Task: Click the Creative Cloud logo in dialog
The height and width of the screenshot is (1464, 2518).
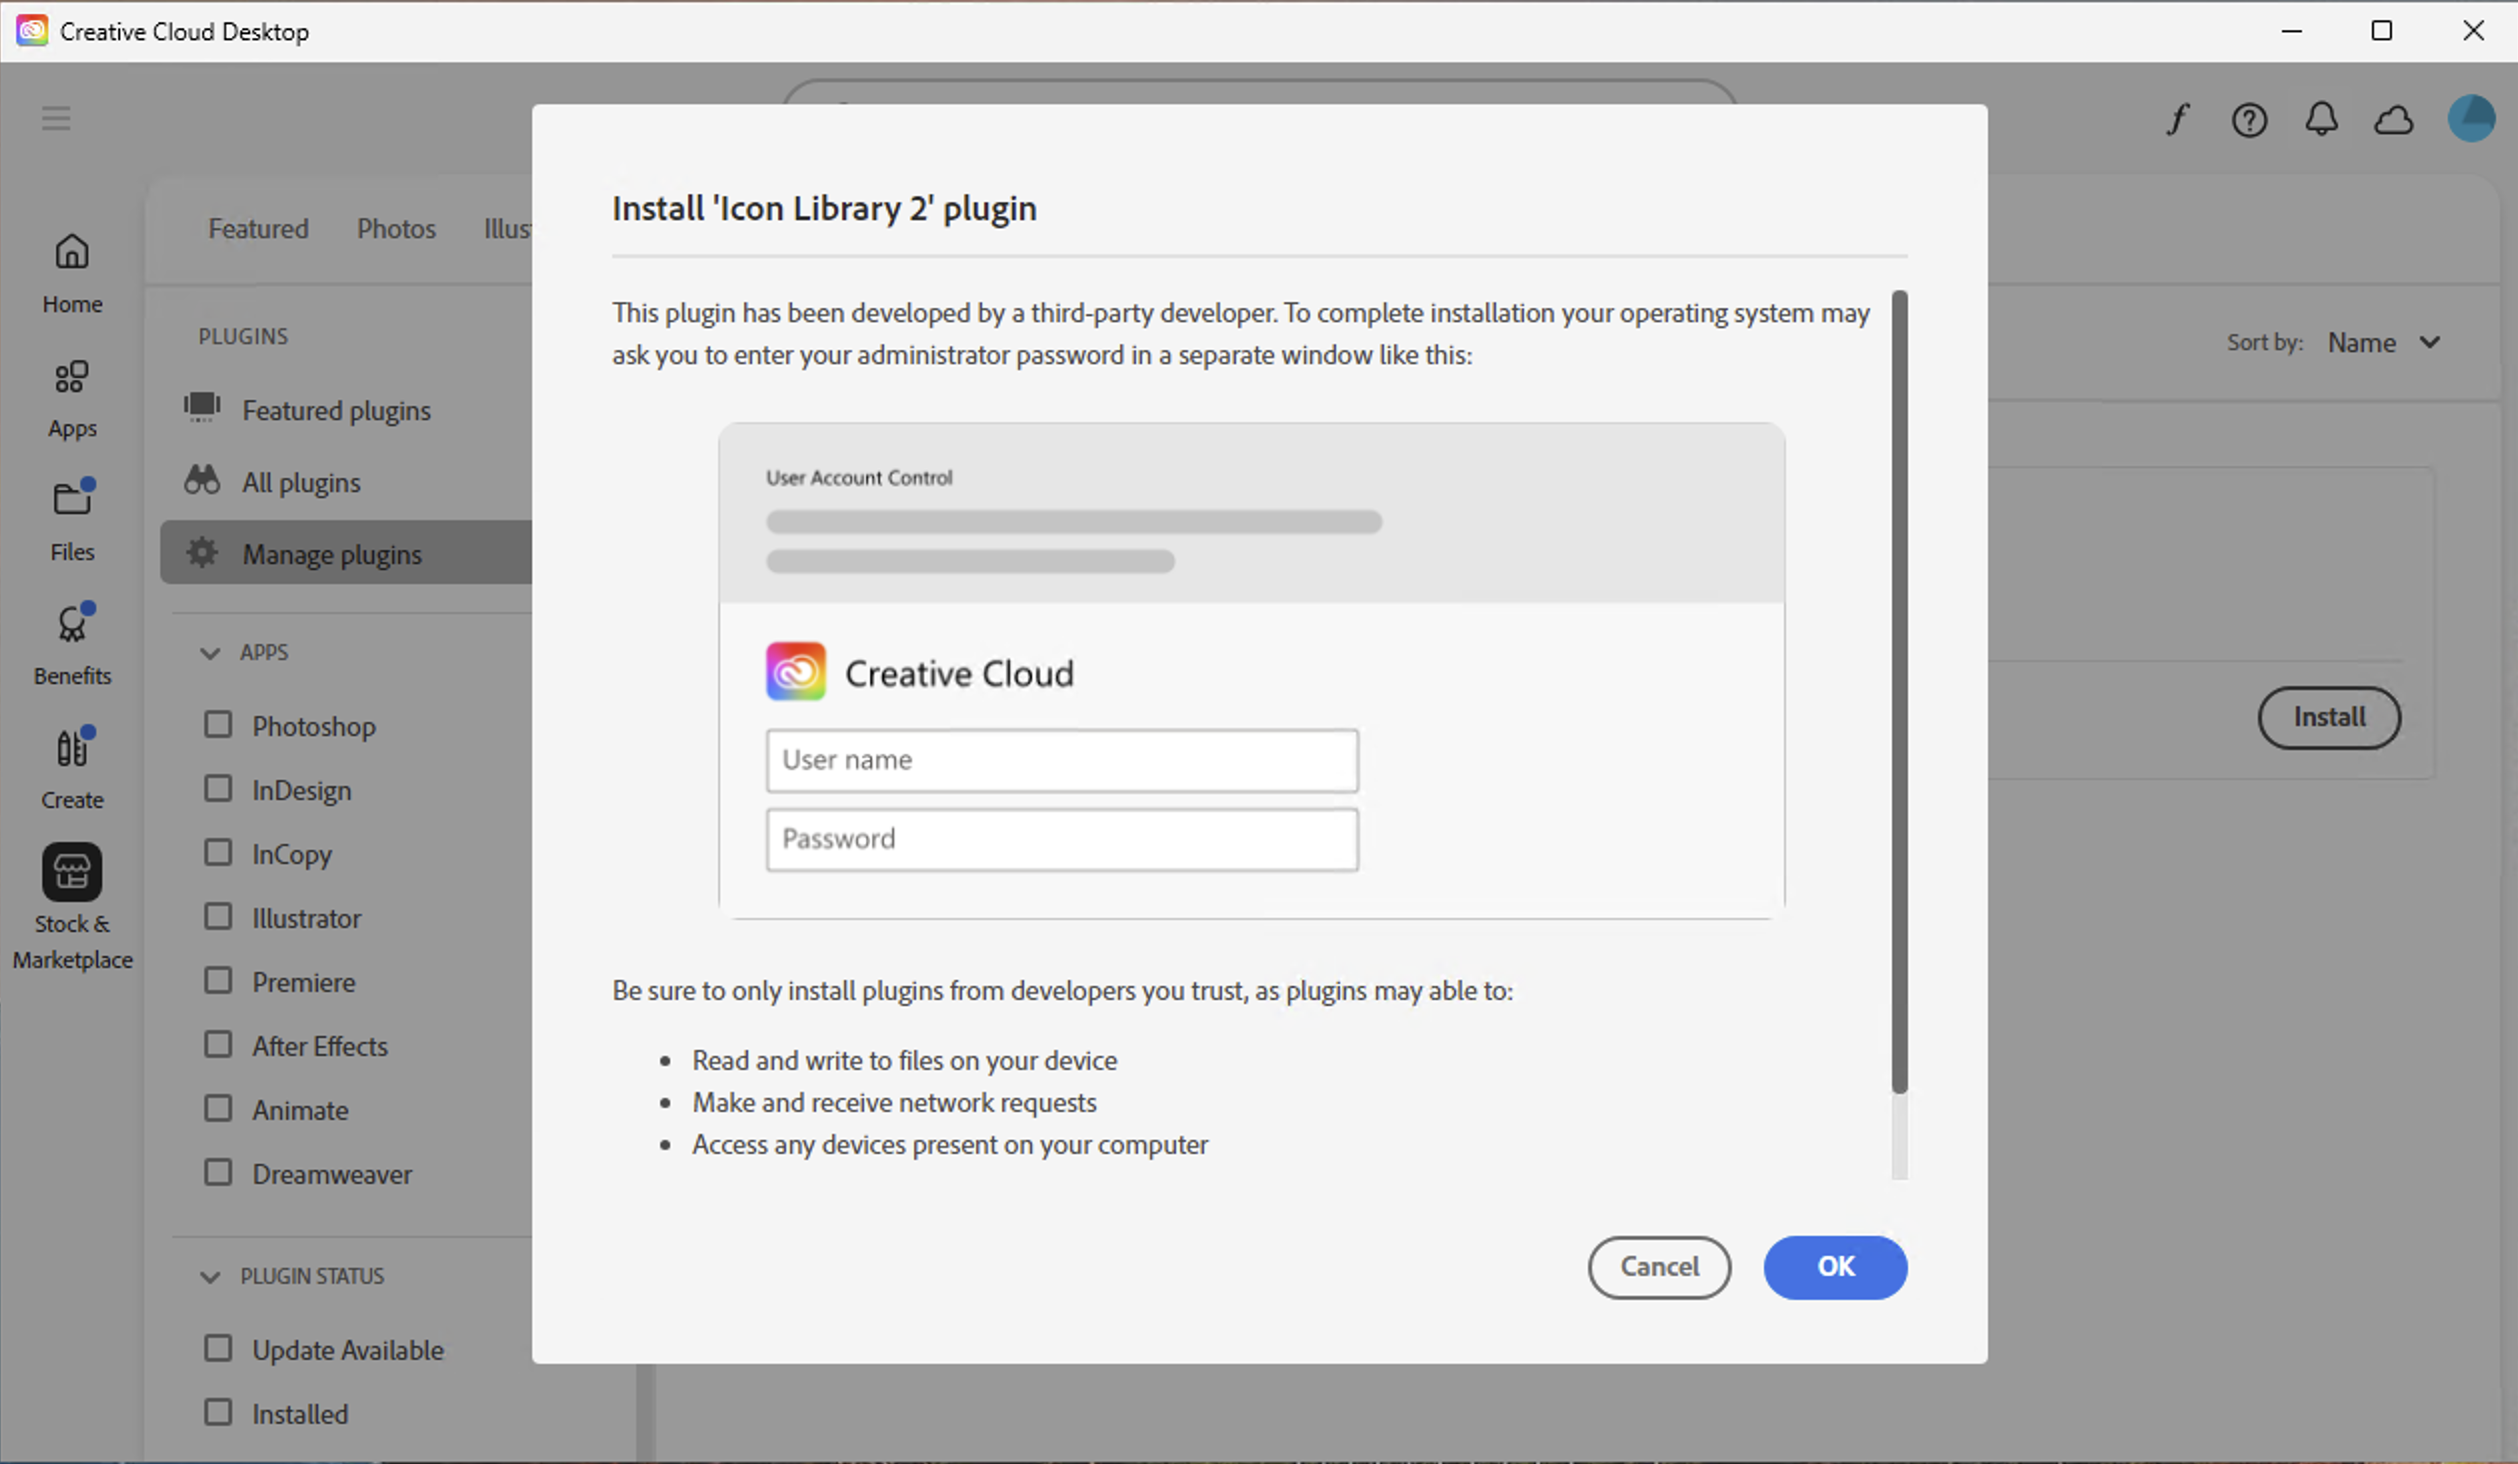Action: tap(796, 671)
